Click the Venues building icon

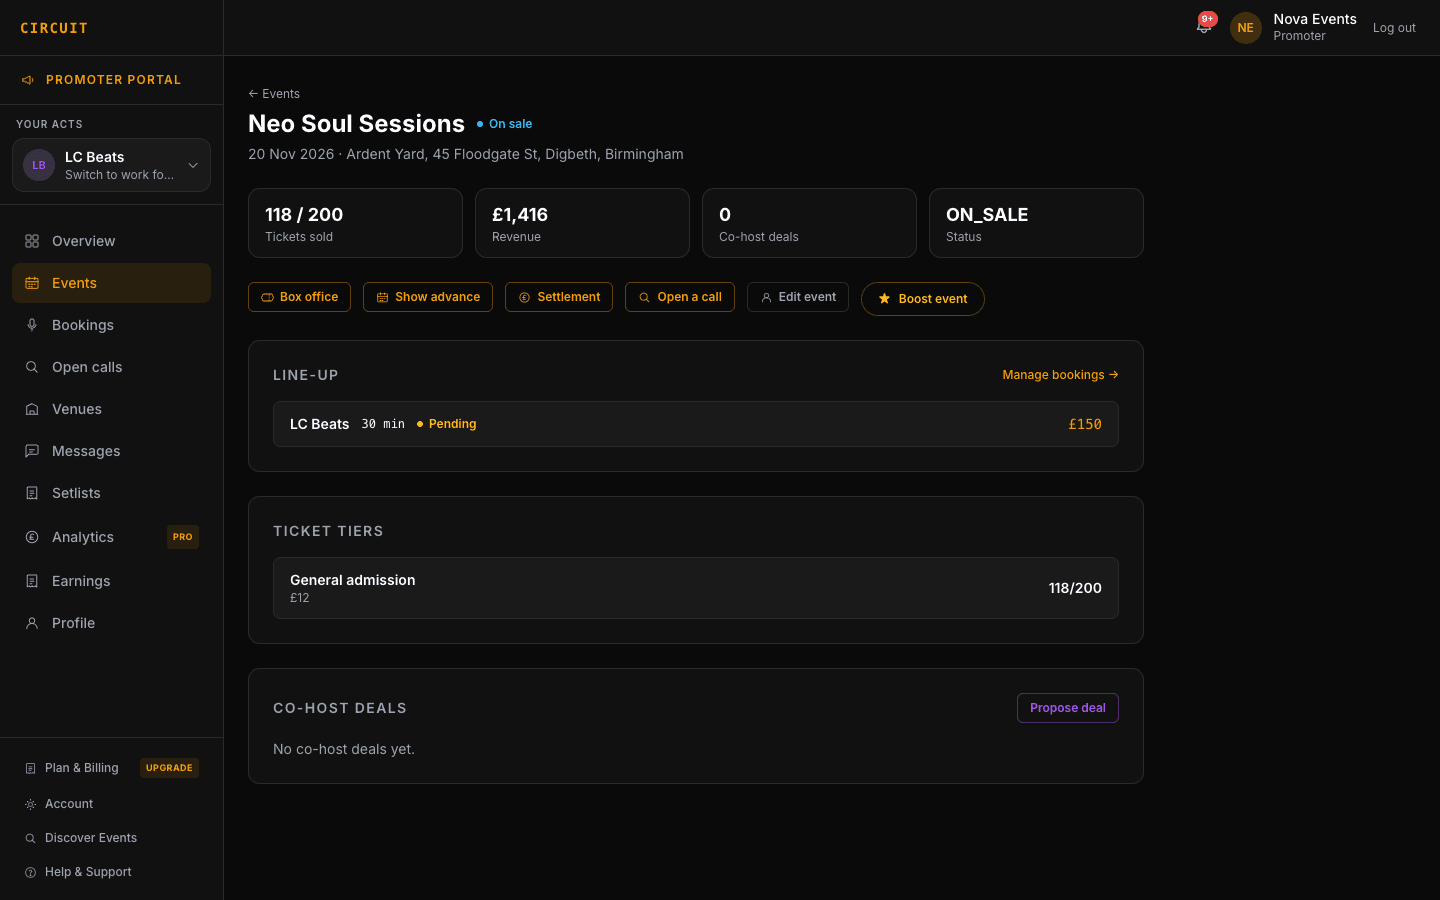click(x=32, y=409)
